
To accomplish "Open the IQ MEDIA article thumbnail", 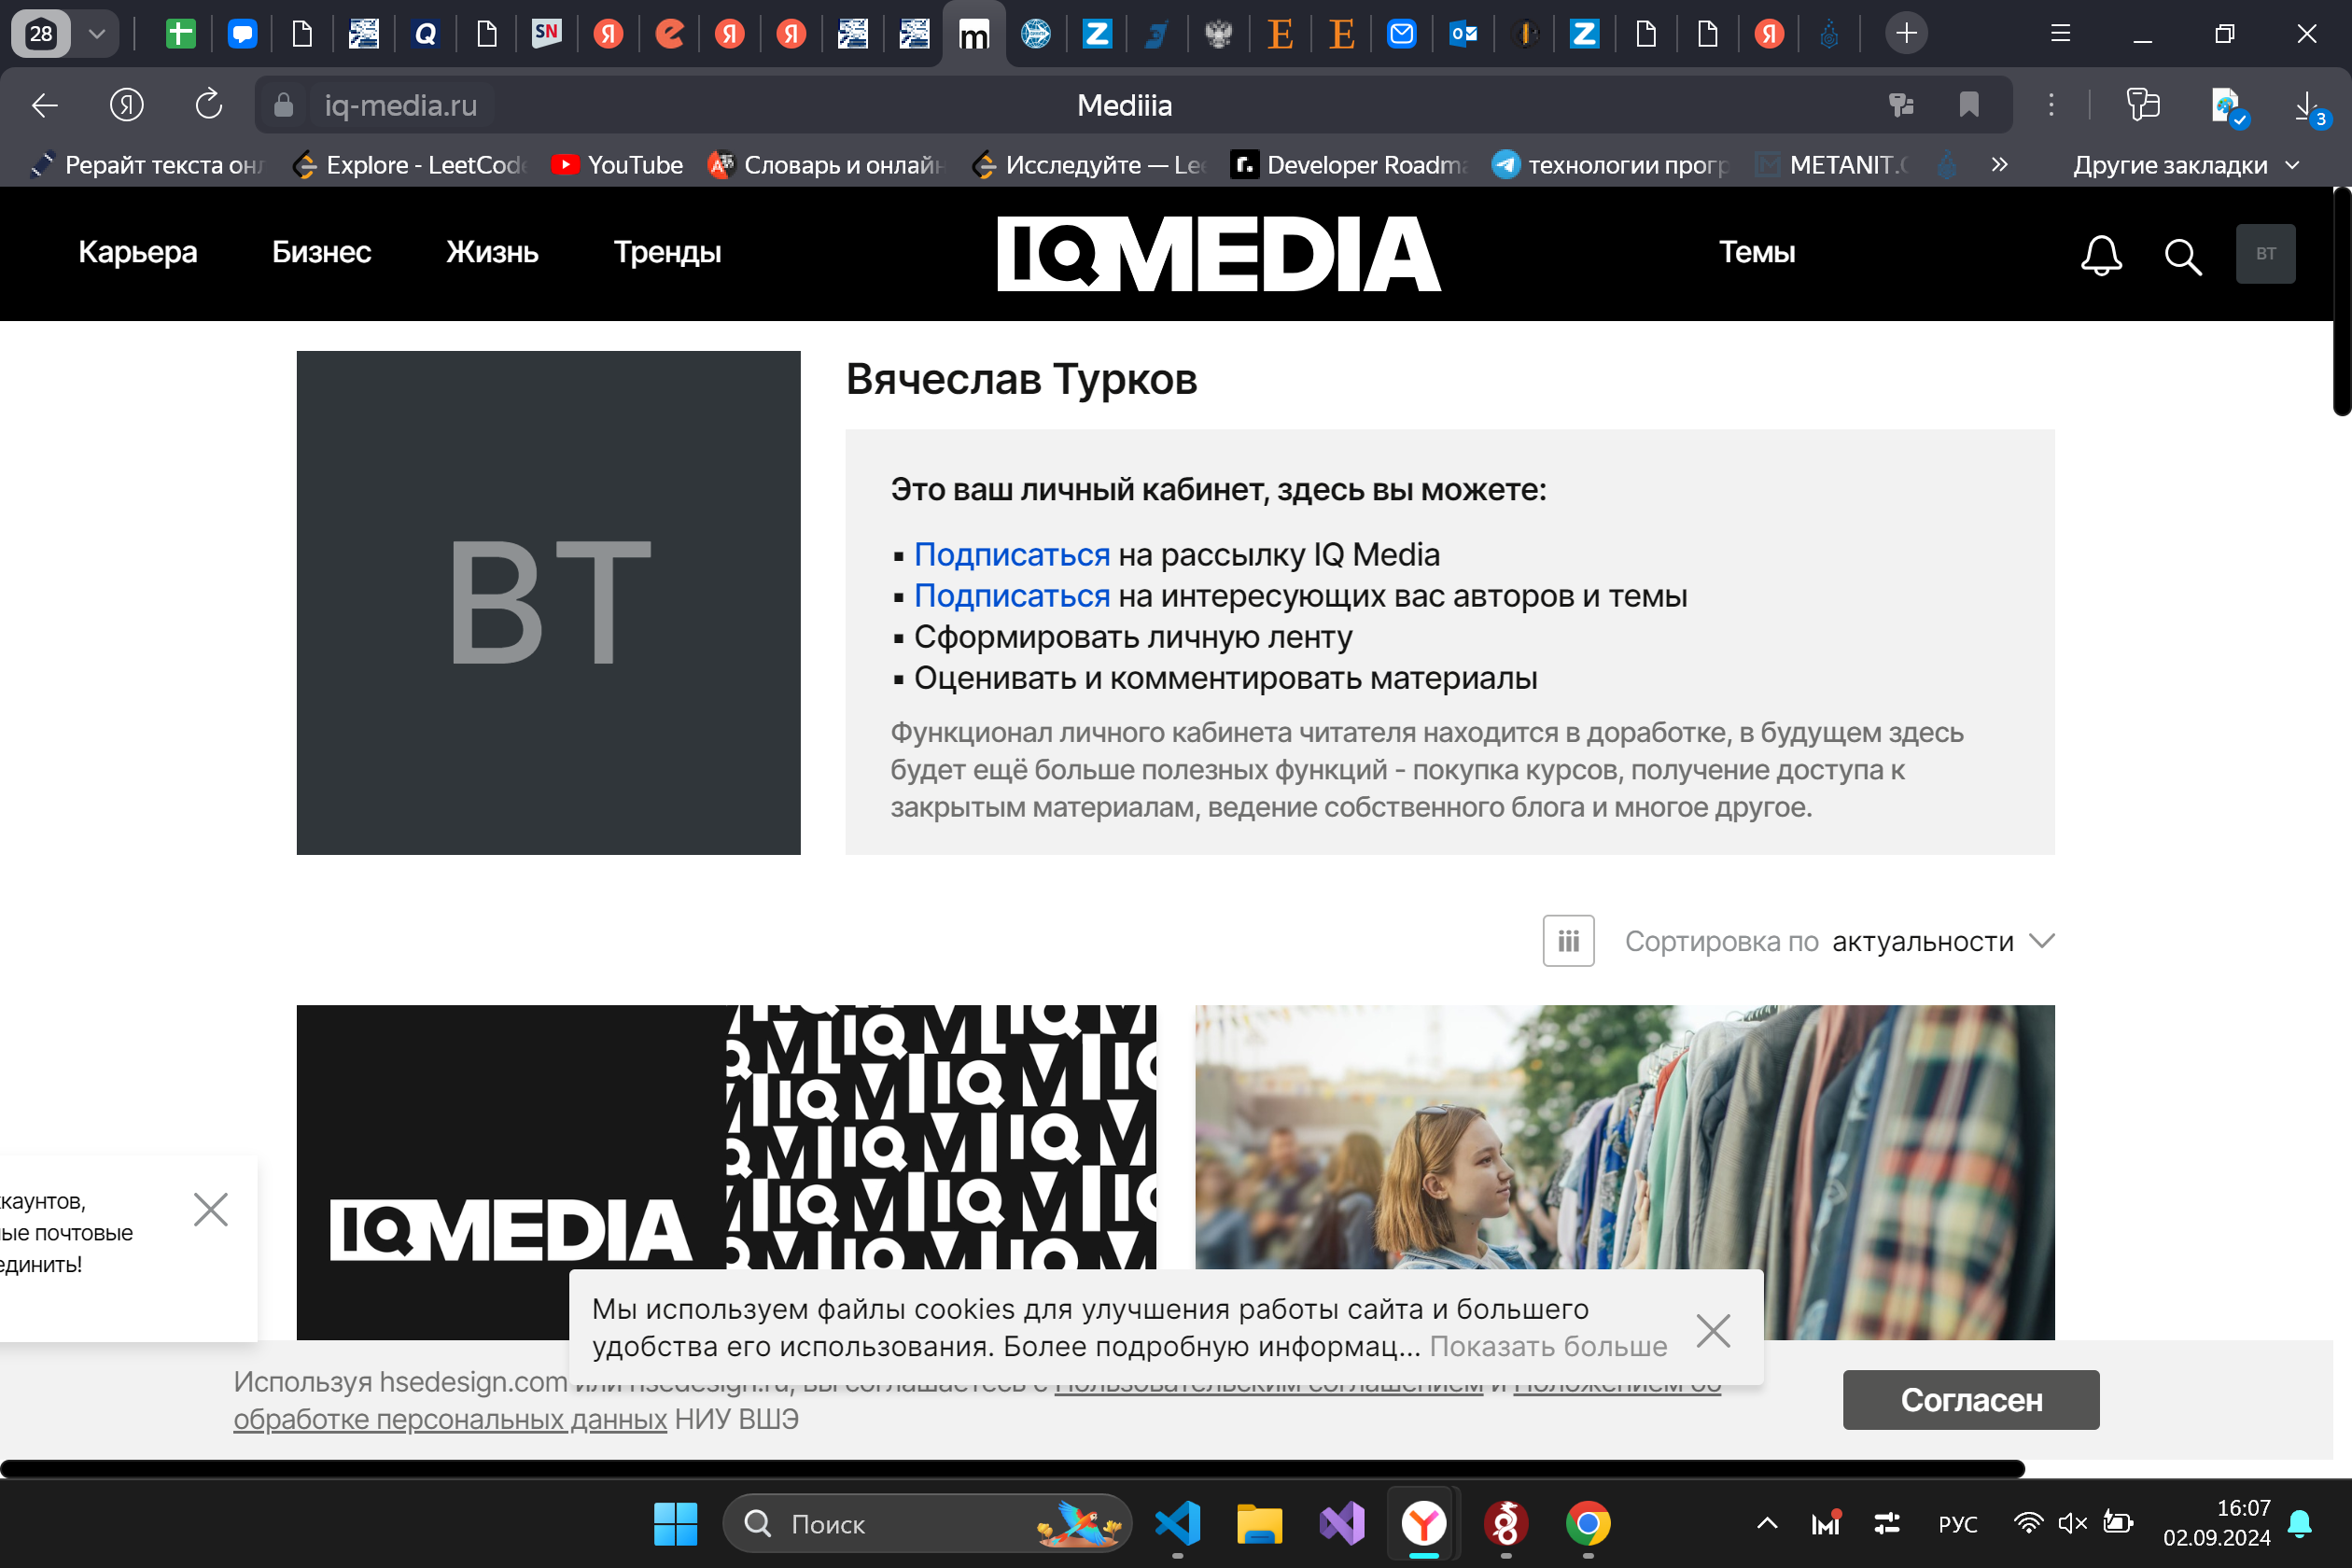I will click(726, 1138).
